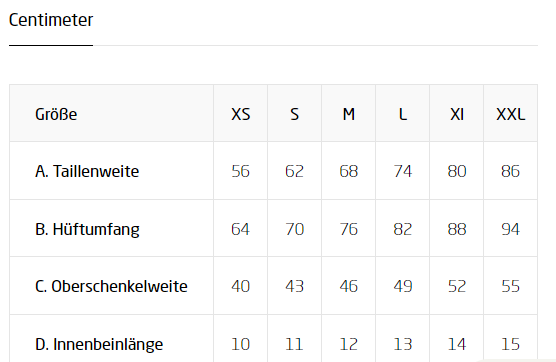
Task: Click Taillenweite value 86 for XXL
Action: point(511,171)
